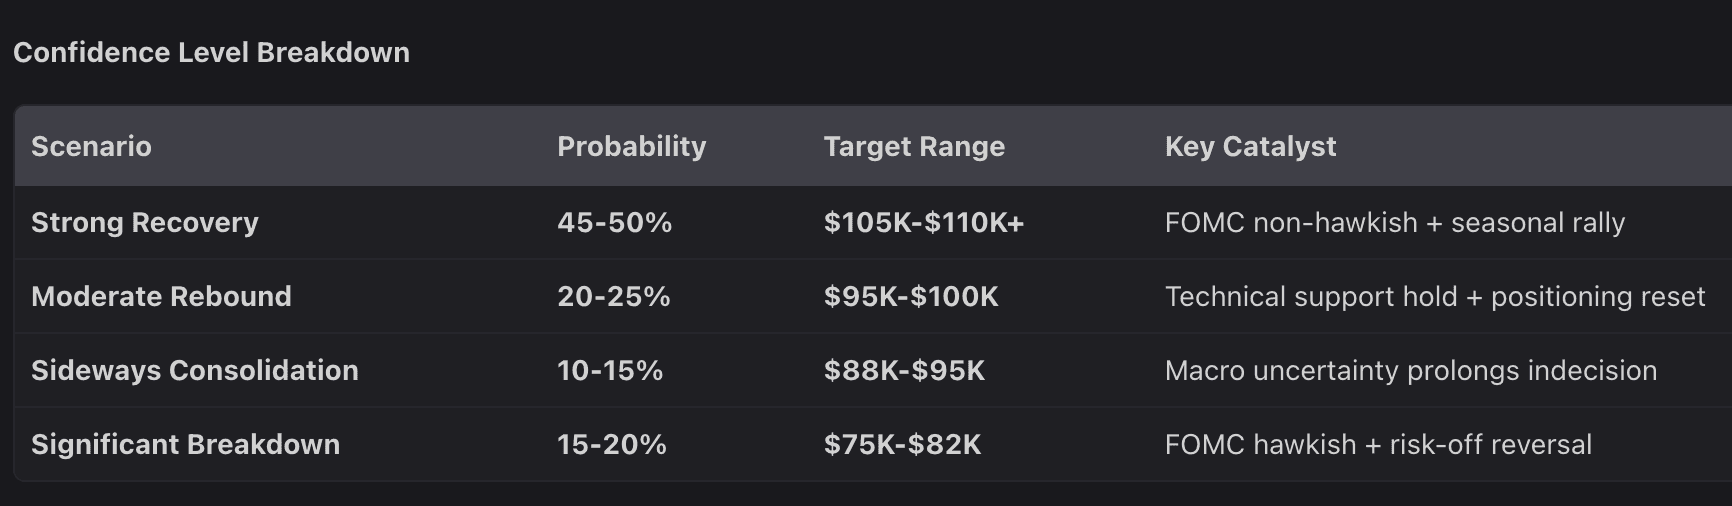The image size is (1732, 506).
Task: Select the $75K-$82K target range
Action: 902,445
